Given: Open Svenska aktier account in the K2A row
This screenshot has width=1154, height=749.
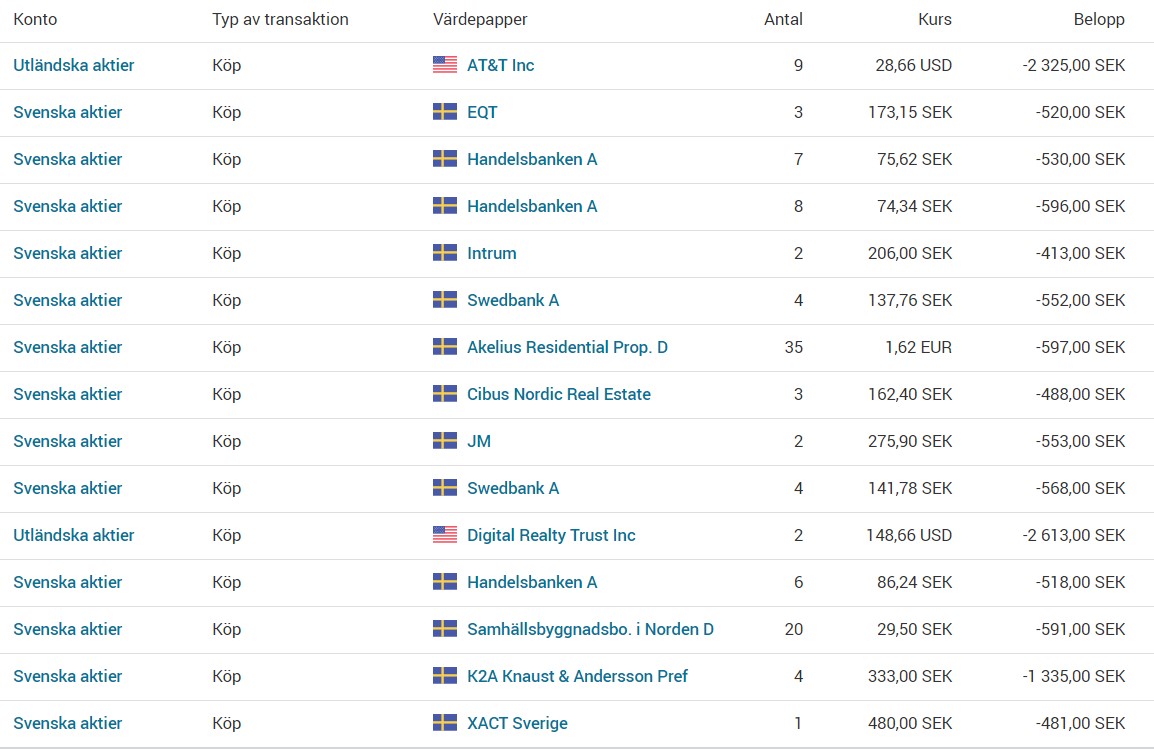Looking at the screenshot, I should click(x=68, y=676).
